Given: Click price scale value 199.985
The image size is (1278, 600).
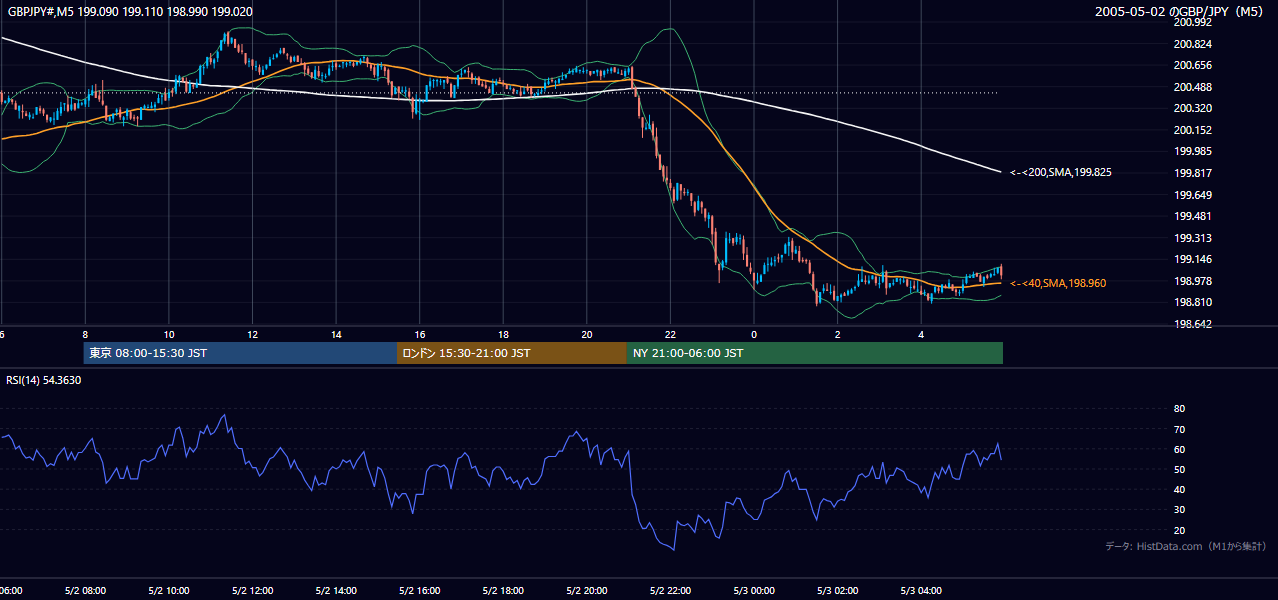Looking at the screenshot, I should click(x=1191, y=152).
